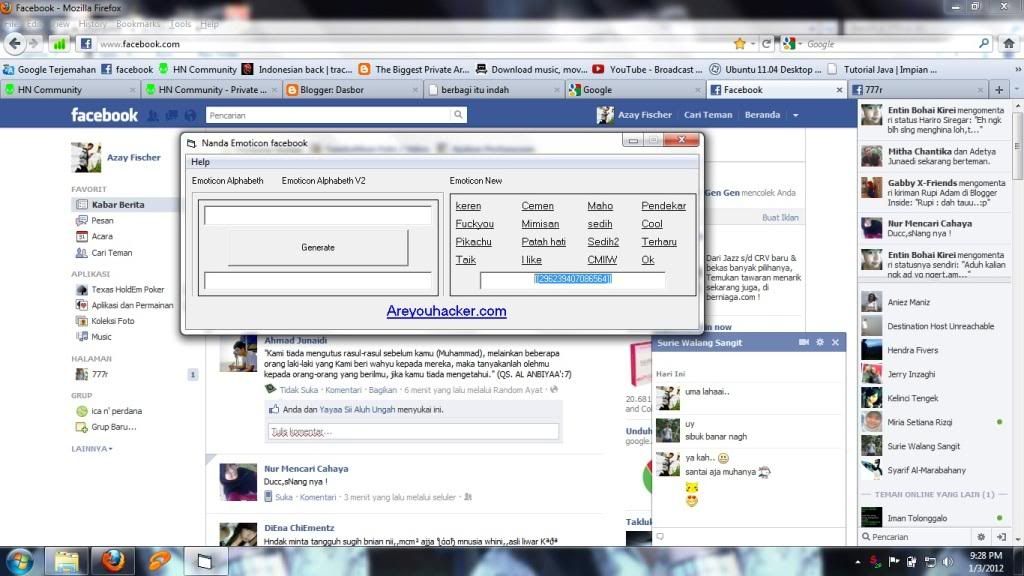Open a new tab with plus button

tap(999, 89)
